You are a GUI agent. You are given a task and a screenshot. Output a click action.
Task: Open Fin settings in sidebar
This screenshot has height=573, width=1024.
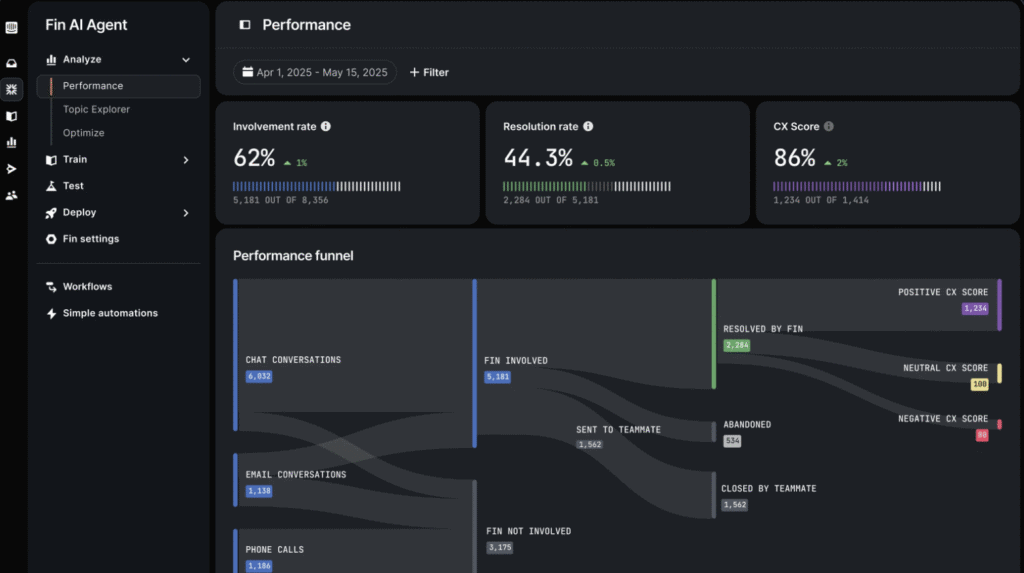[x=90, y=239]
